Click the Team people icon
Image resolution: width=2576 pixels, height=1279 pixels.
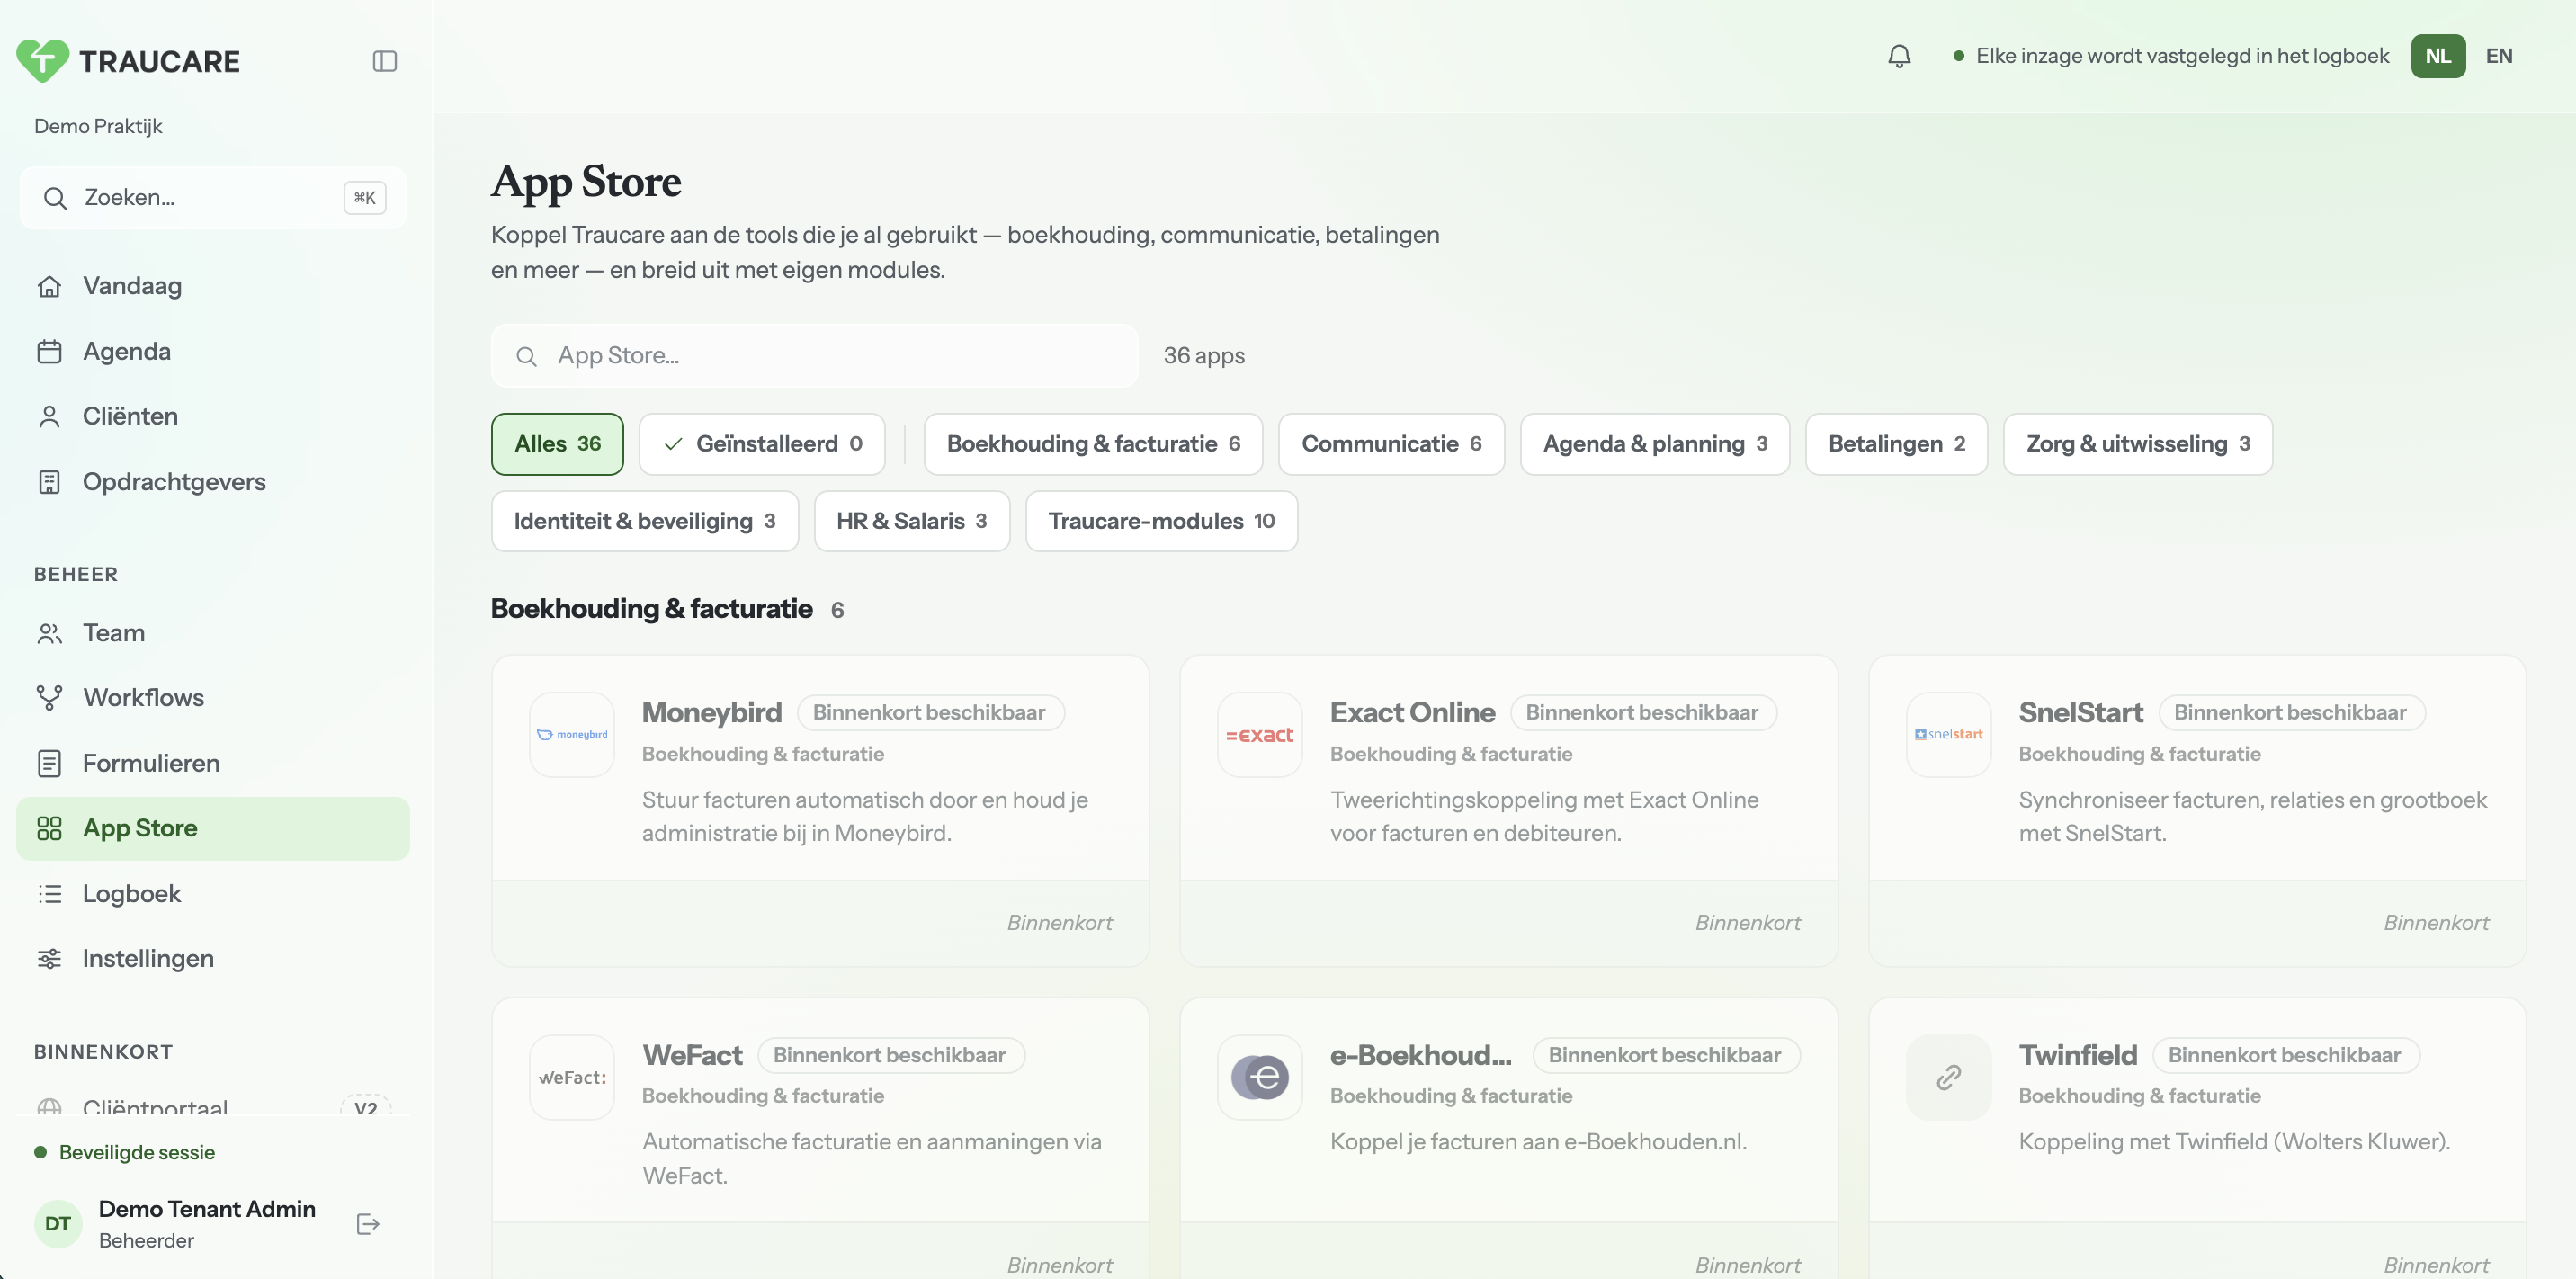[49, 633]
